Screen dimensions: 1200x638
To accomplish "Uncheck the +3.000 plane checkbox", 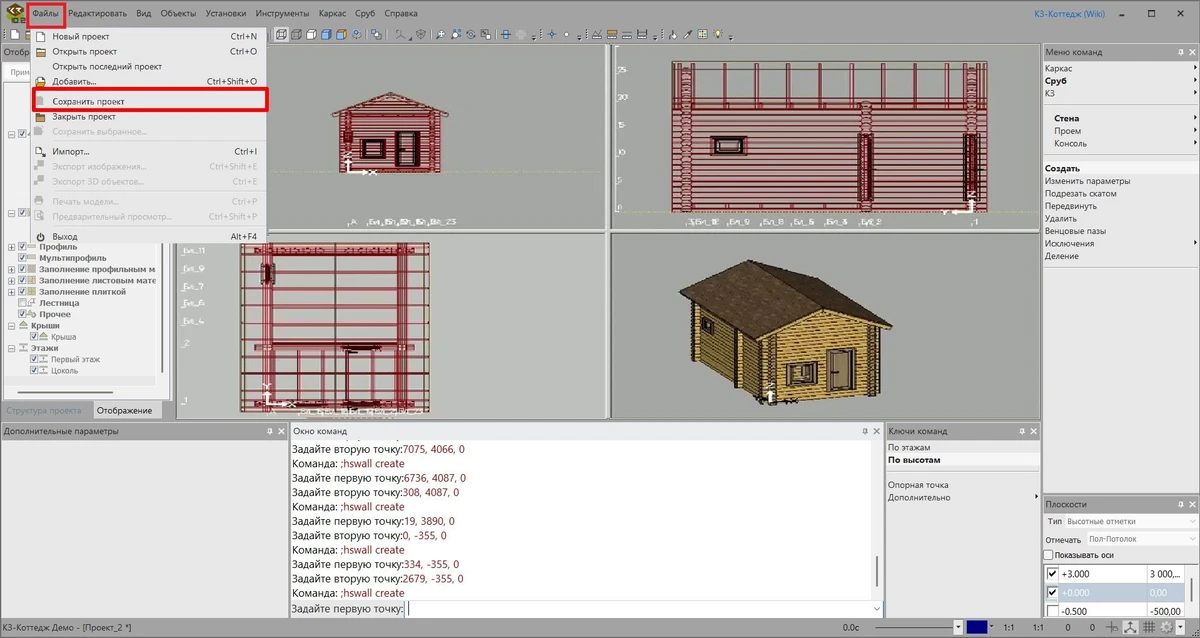I will pyautogui.click(x=1052, y=574).
